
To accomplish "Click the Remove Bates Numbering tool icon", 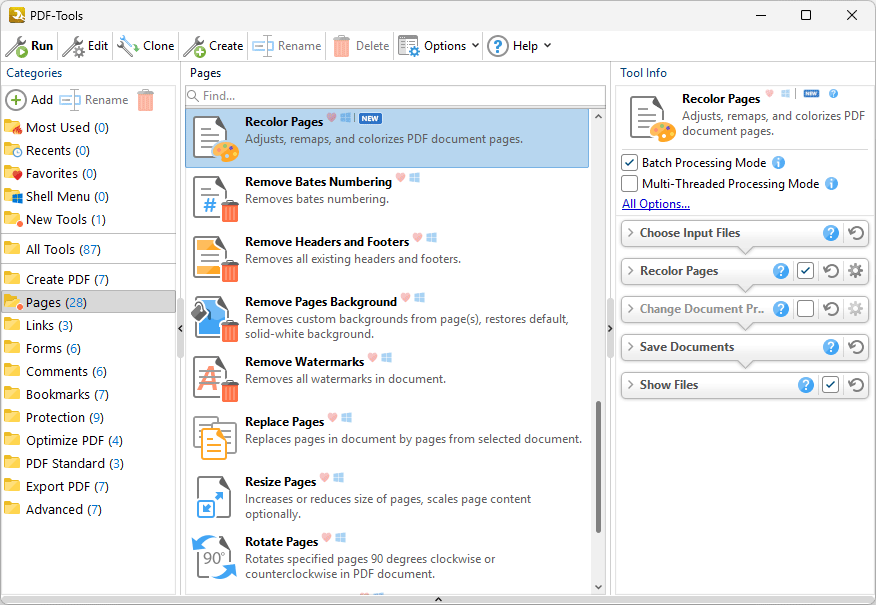I will pos(215,199).
